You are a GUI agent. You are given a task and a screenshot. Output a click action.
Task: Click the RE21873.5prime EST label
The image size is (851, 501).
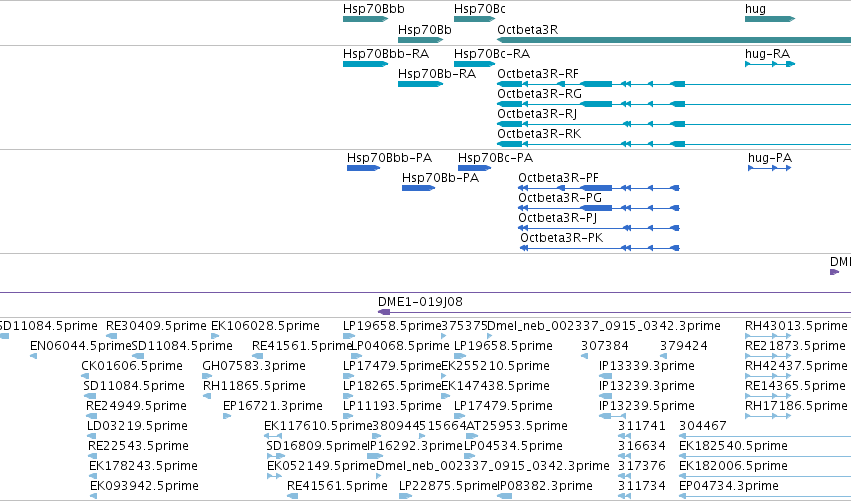pyautogui.click(x=795, y=346)
